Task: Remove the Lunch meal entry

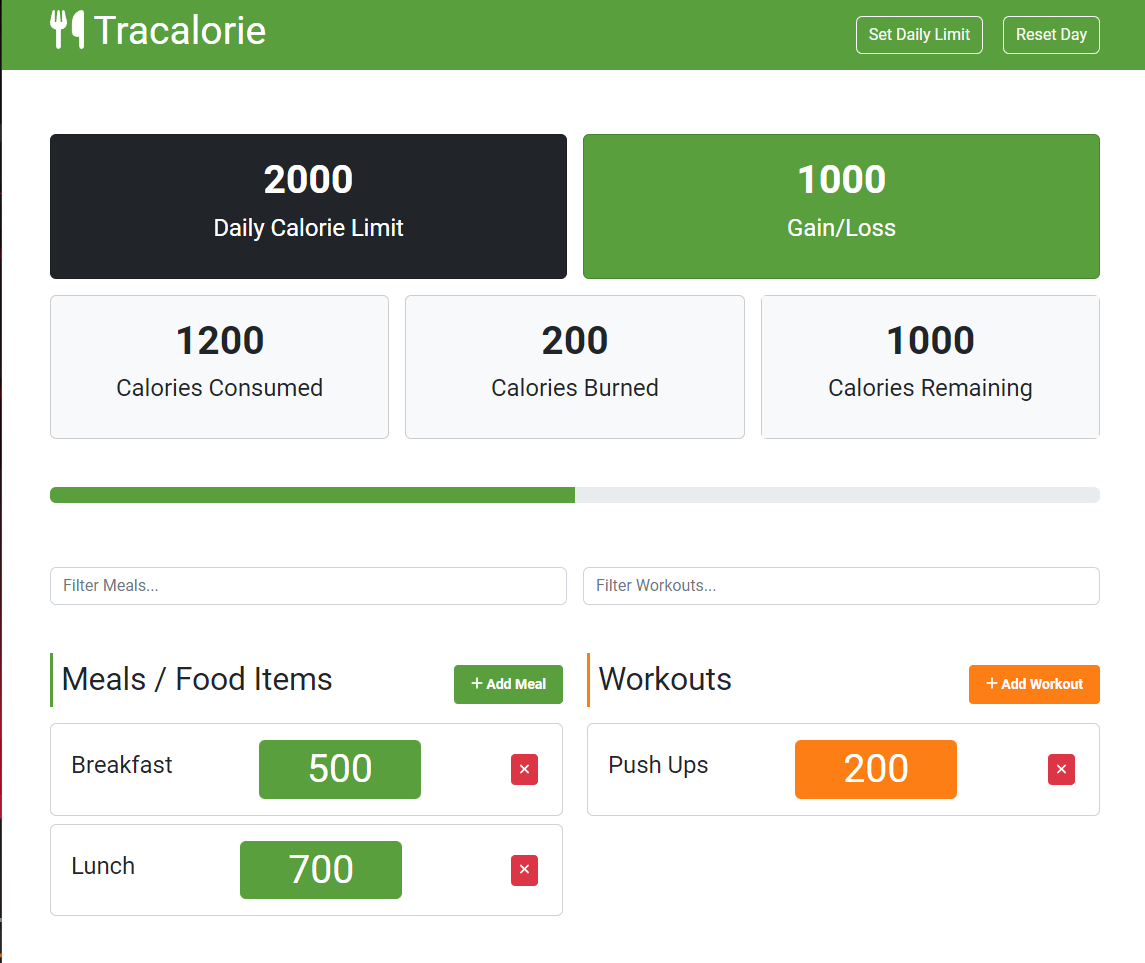Action: click(x=524, y=870)
